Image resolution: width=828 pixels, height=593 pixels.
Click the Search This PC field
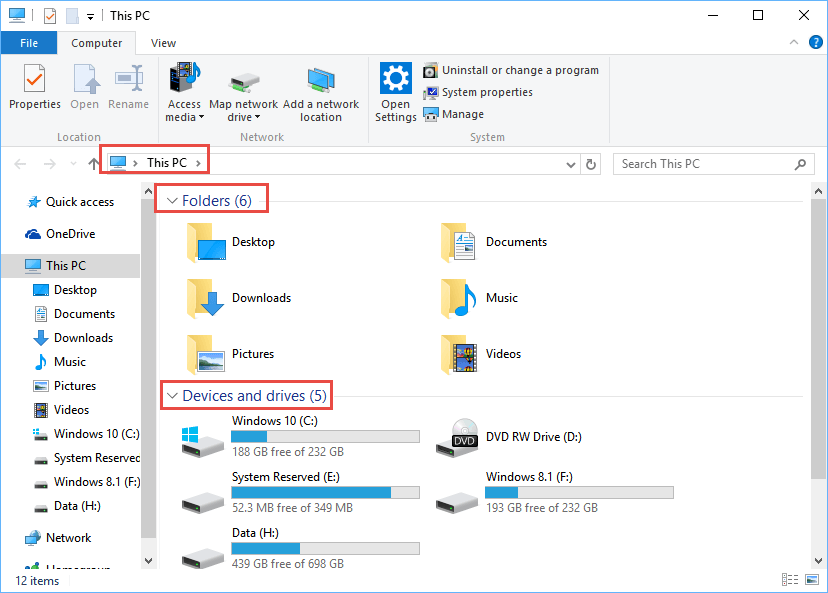[713, 164]
